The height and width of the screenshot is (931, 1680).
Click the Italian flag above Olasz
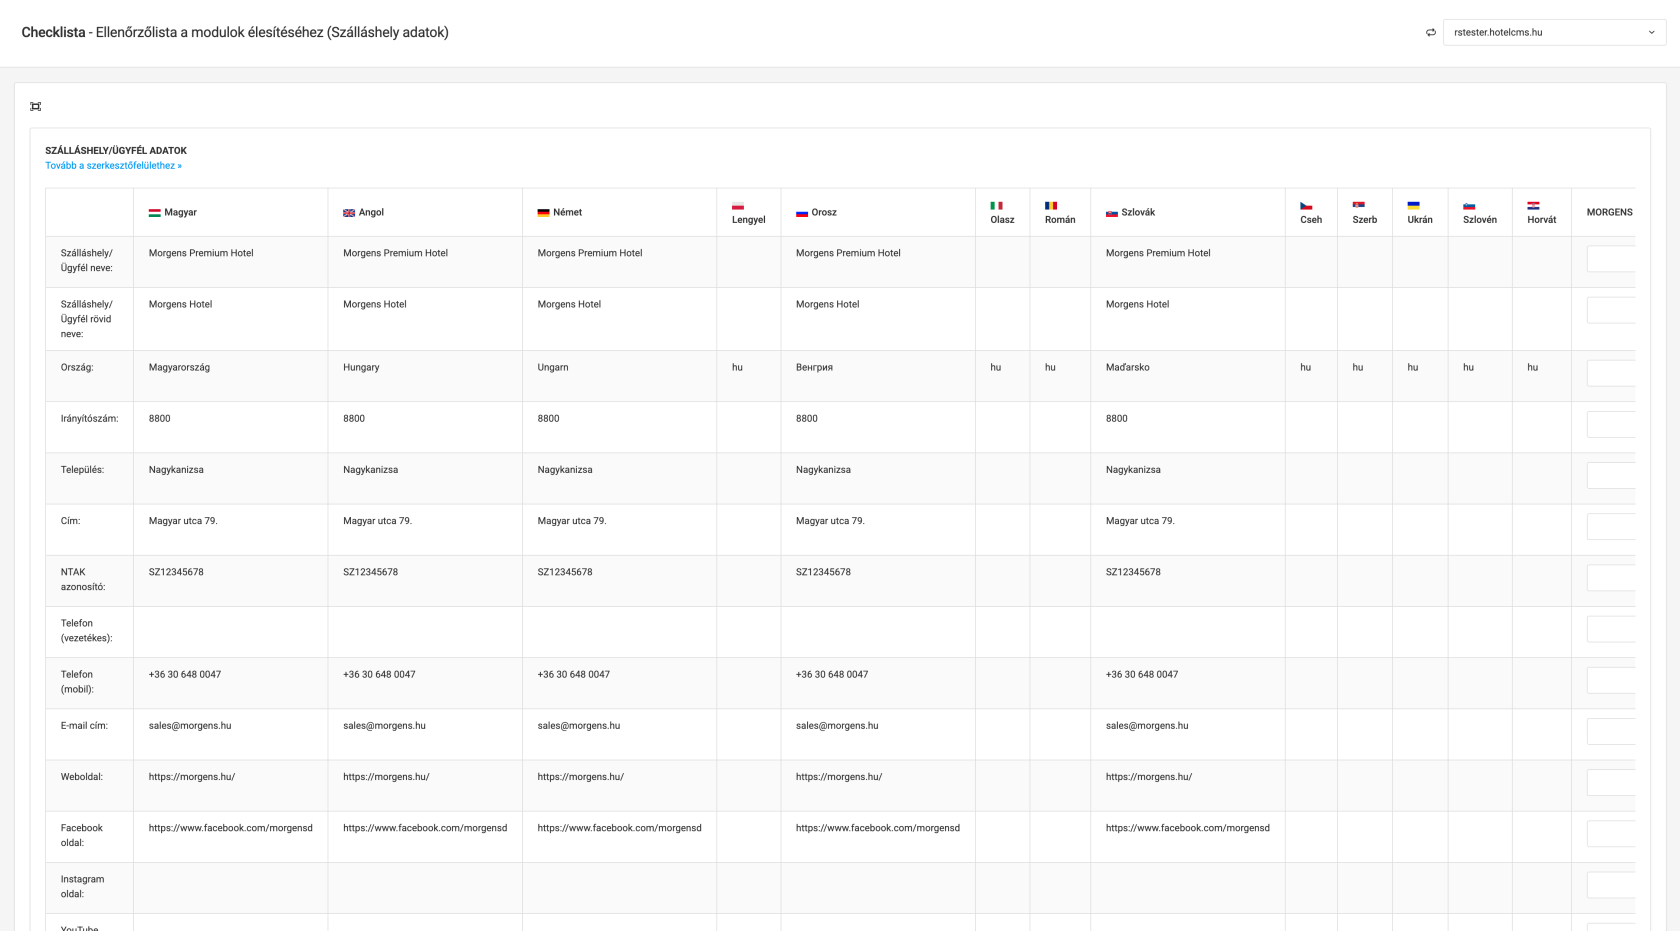[996, 206]
